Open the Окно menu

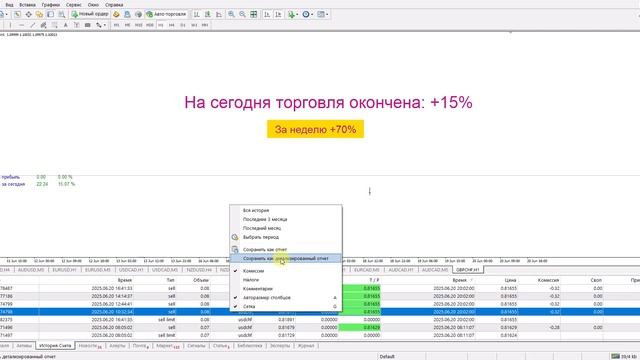[93, 5]
